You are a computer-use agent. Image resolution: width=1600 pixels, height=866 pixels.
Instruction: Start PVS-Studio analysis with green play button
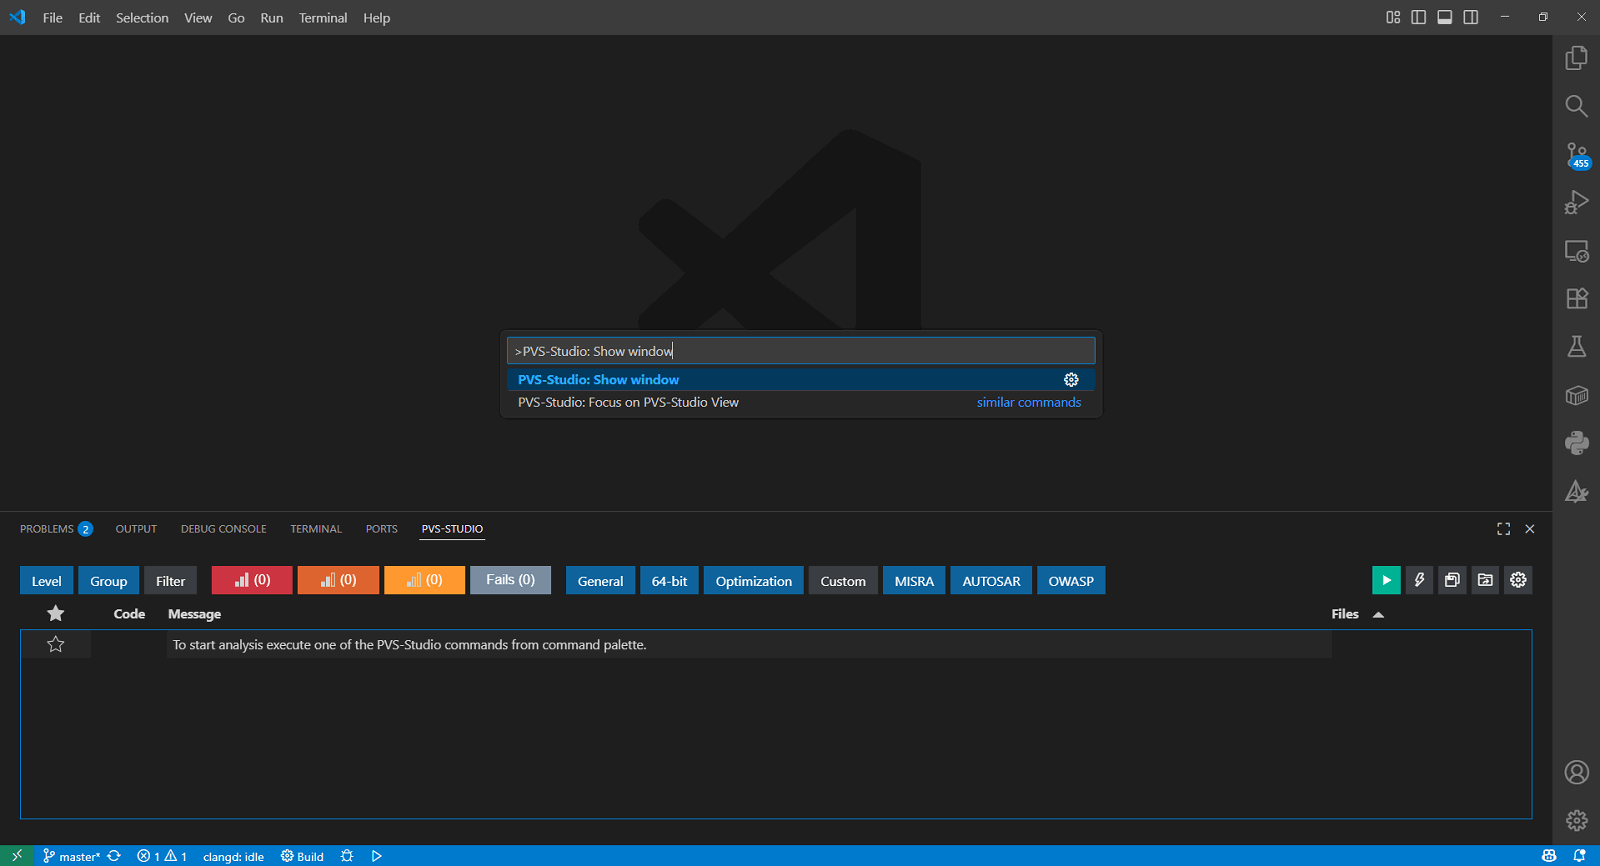point(1386,580)
